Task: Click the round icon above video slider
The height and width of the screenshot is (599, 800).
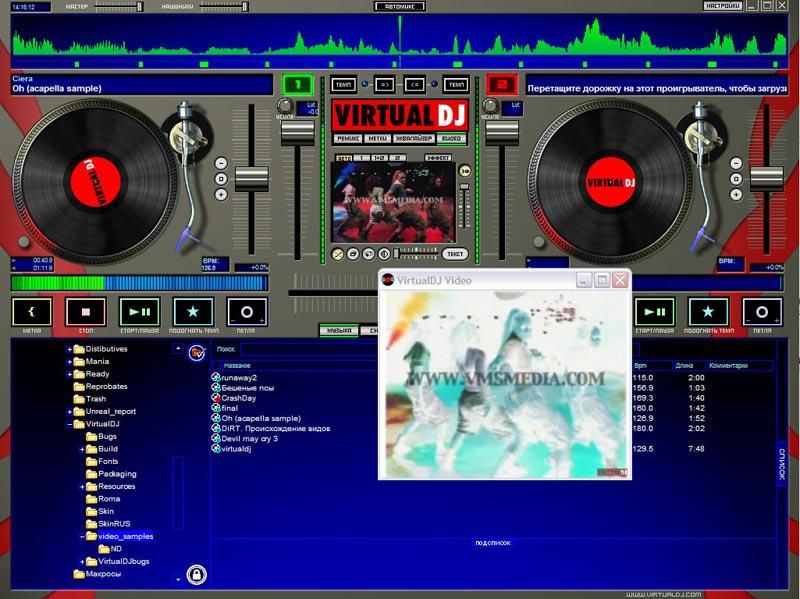Action: tap(464, 171)
